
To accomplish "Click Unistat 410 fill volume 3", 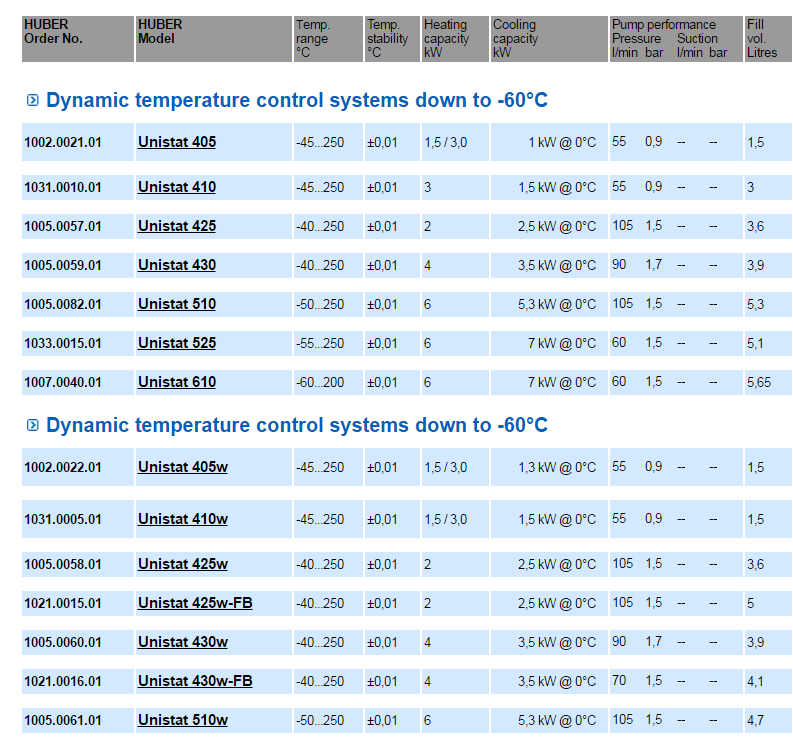I will click(x=751, y=188).
